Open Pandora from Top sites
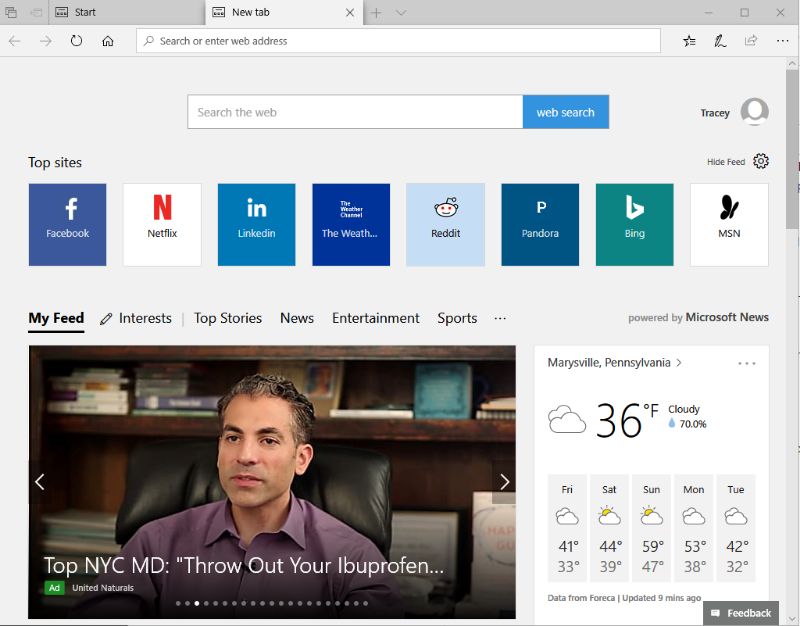 540,224
